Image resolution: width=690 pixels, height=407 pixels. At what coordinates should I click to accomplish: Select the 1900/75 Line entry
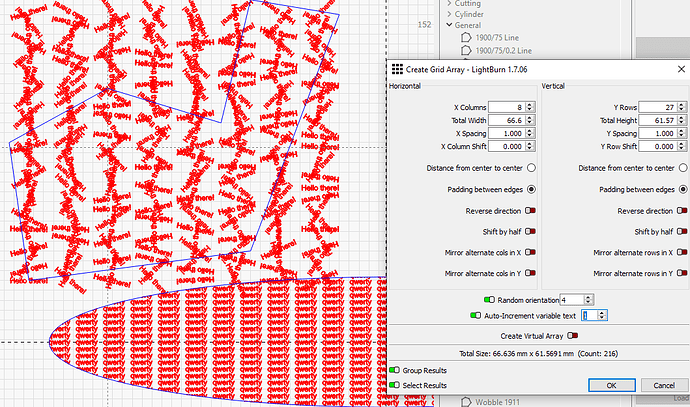click(497, 38)
